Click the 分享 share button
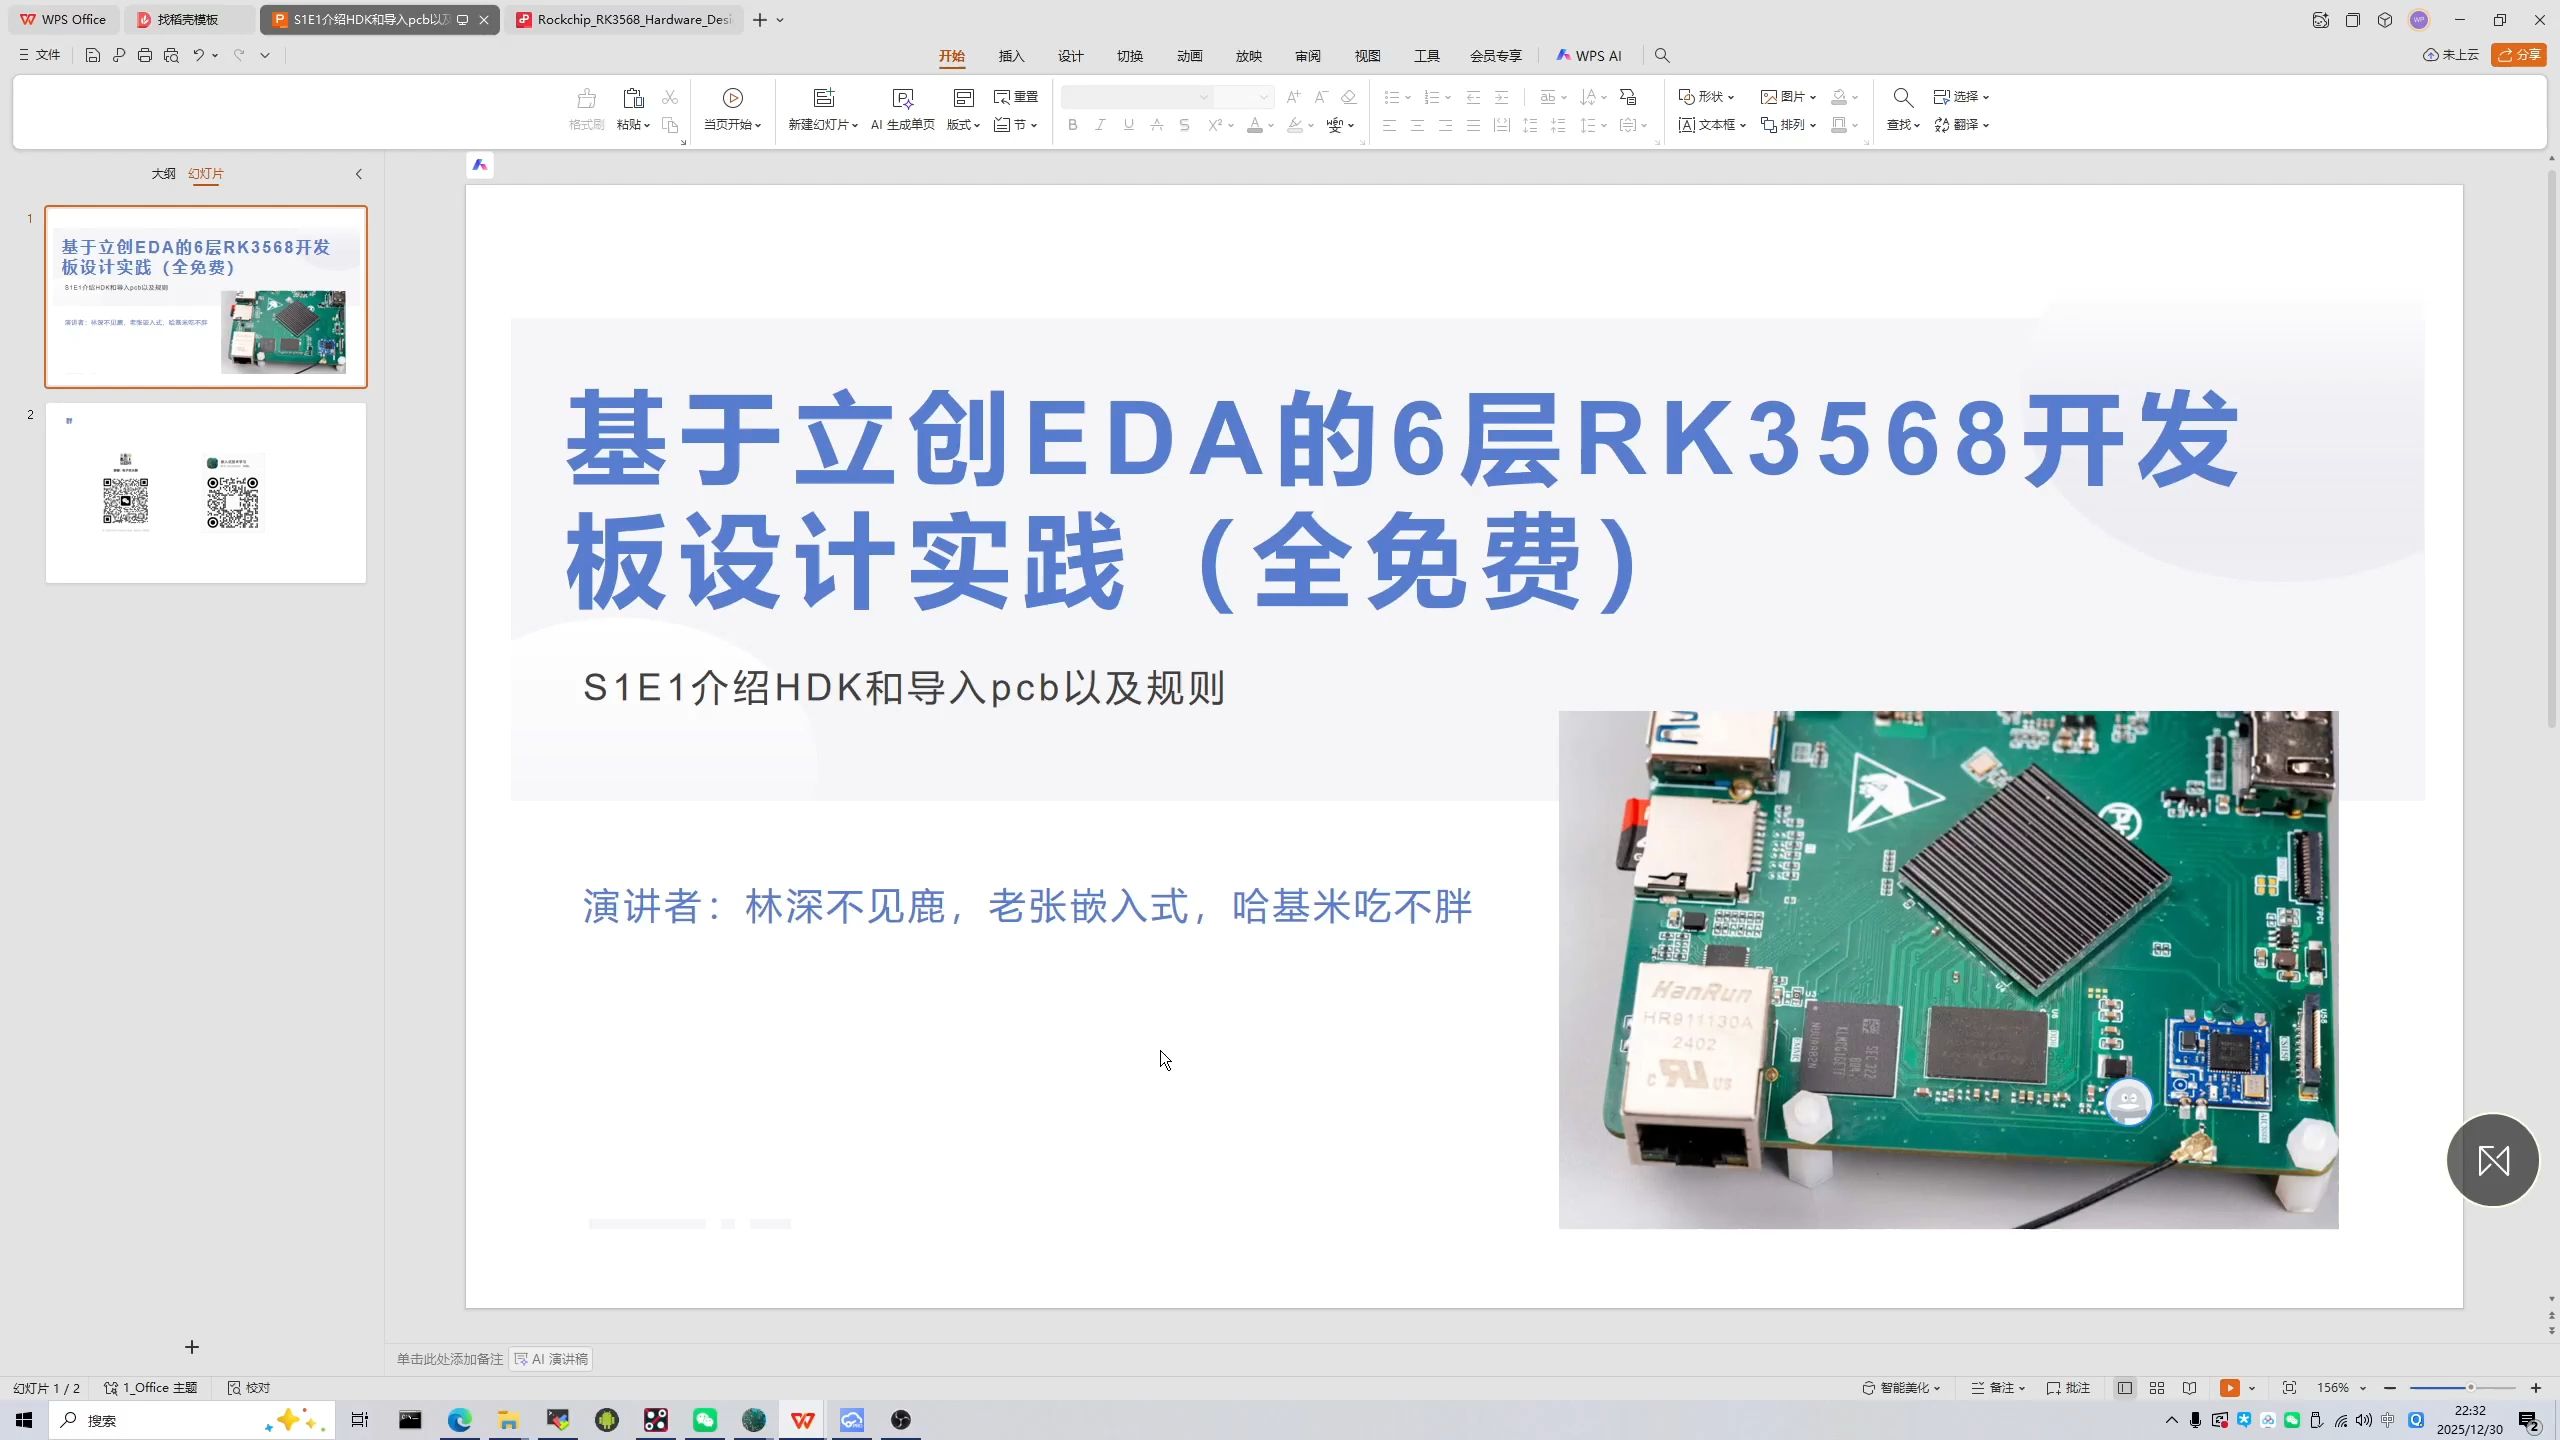Screen dimensions: 2560x1440 click(x=2518, y=55)
